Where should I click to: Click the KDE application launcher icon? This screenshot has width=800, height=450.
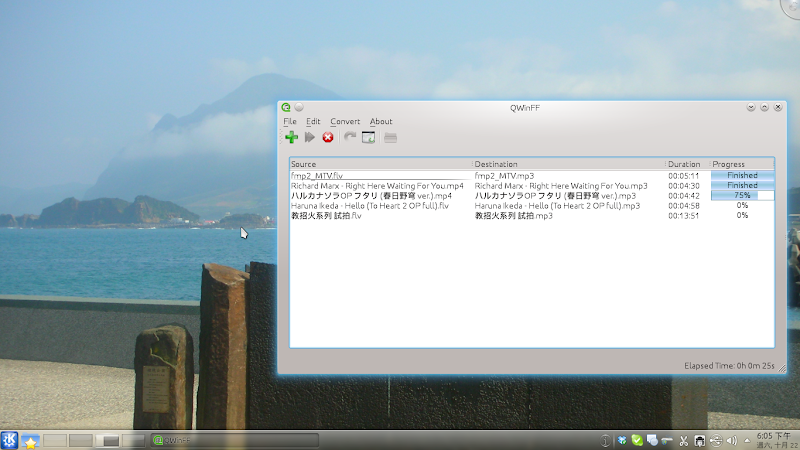click(10, 440)
